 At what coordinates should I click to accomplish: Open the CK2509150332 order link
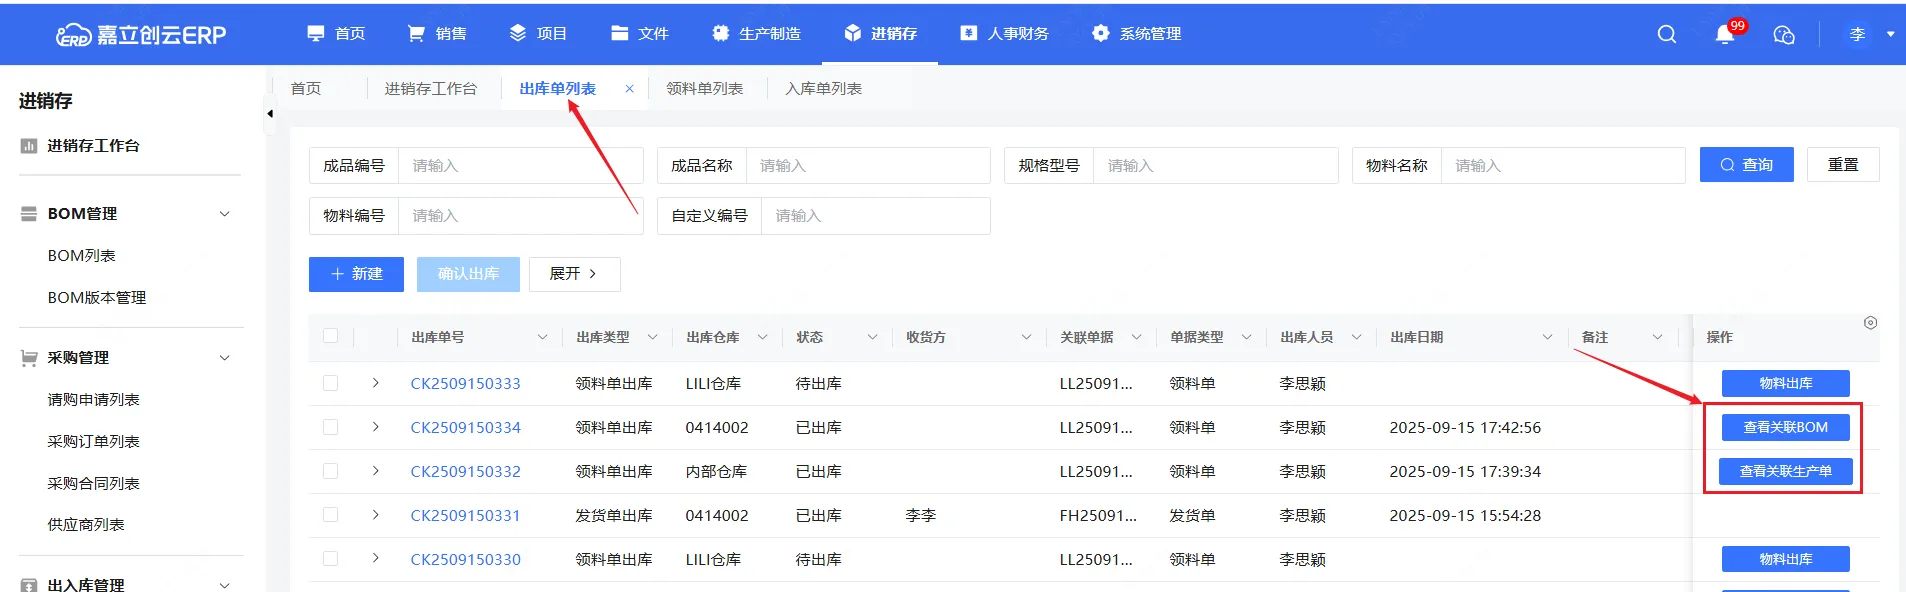click(x=465, y=471)
